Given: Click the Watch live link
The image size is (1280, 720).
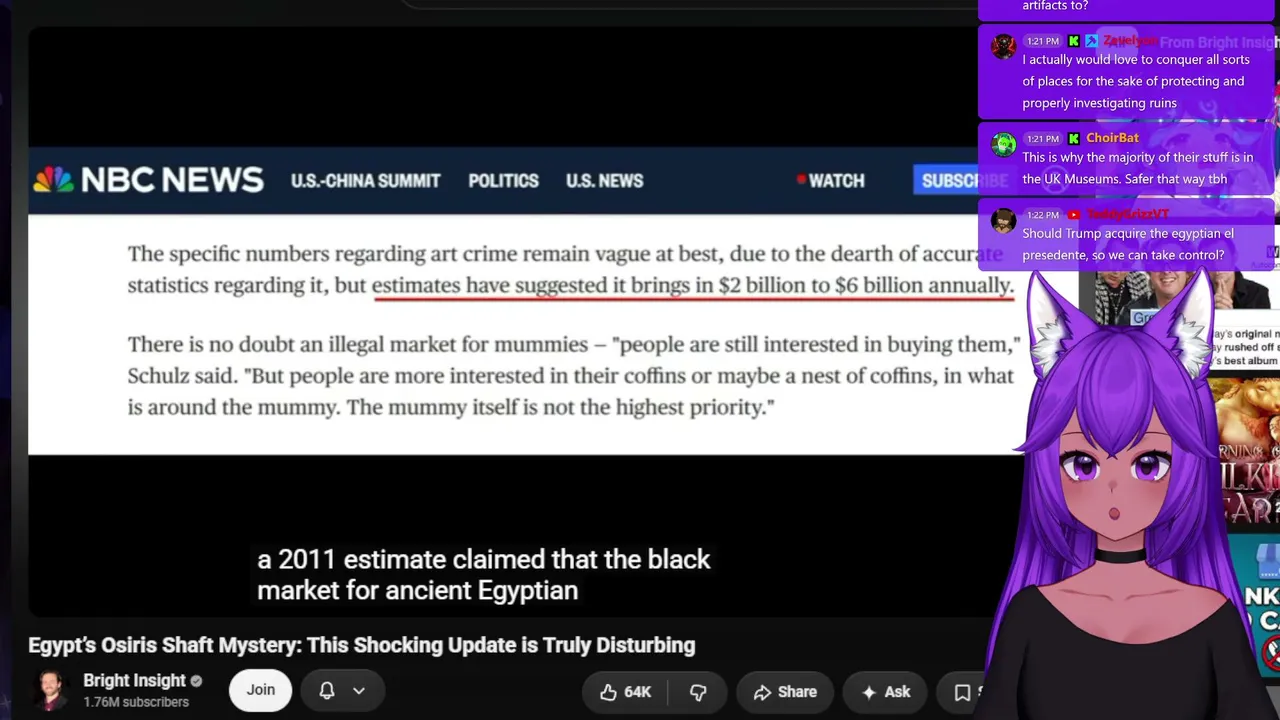Looking at the screenshot, I should click(835, 181).
